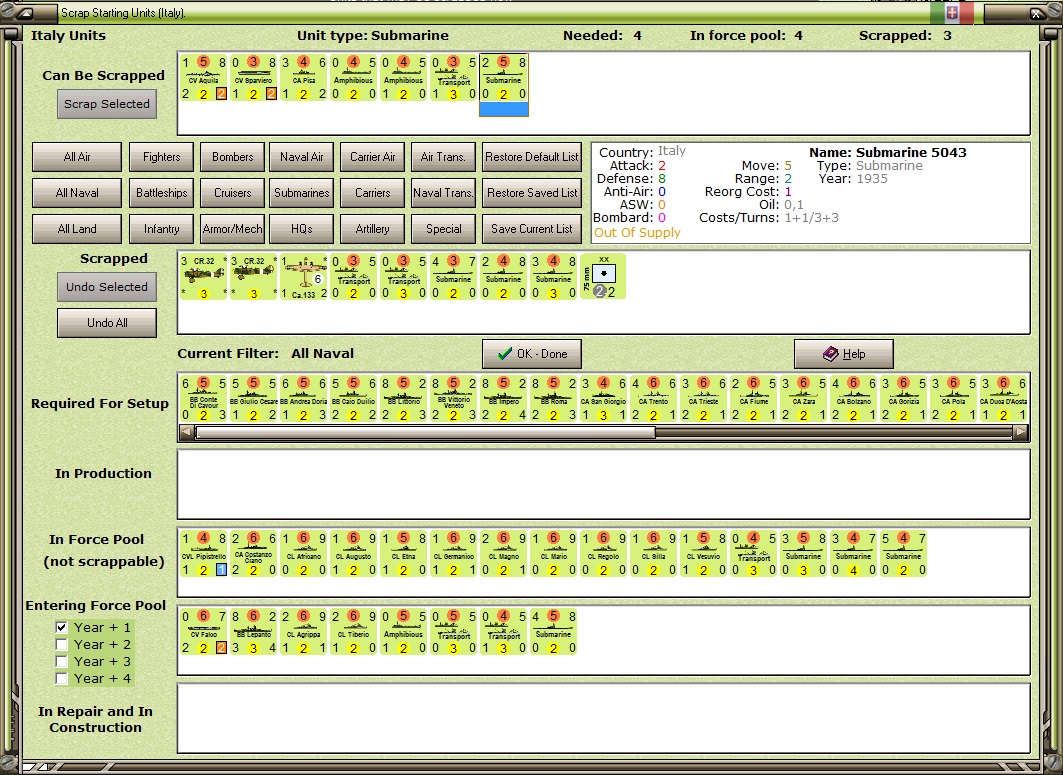1063x775 pixels.
Task: Select CL Agrippa in Entering Force Pool
Action: pyautogui.click(x=304, y=632)
